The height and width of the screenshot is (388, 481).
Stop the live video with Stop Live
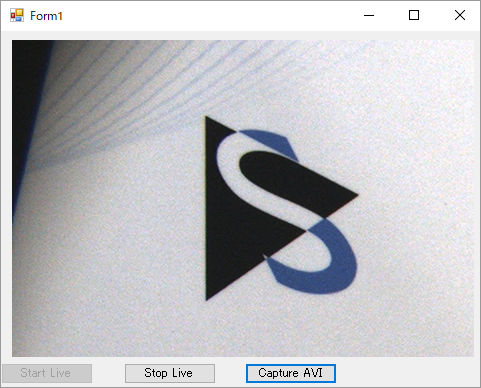click(170, 373)
